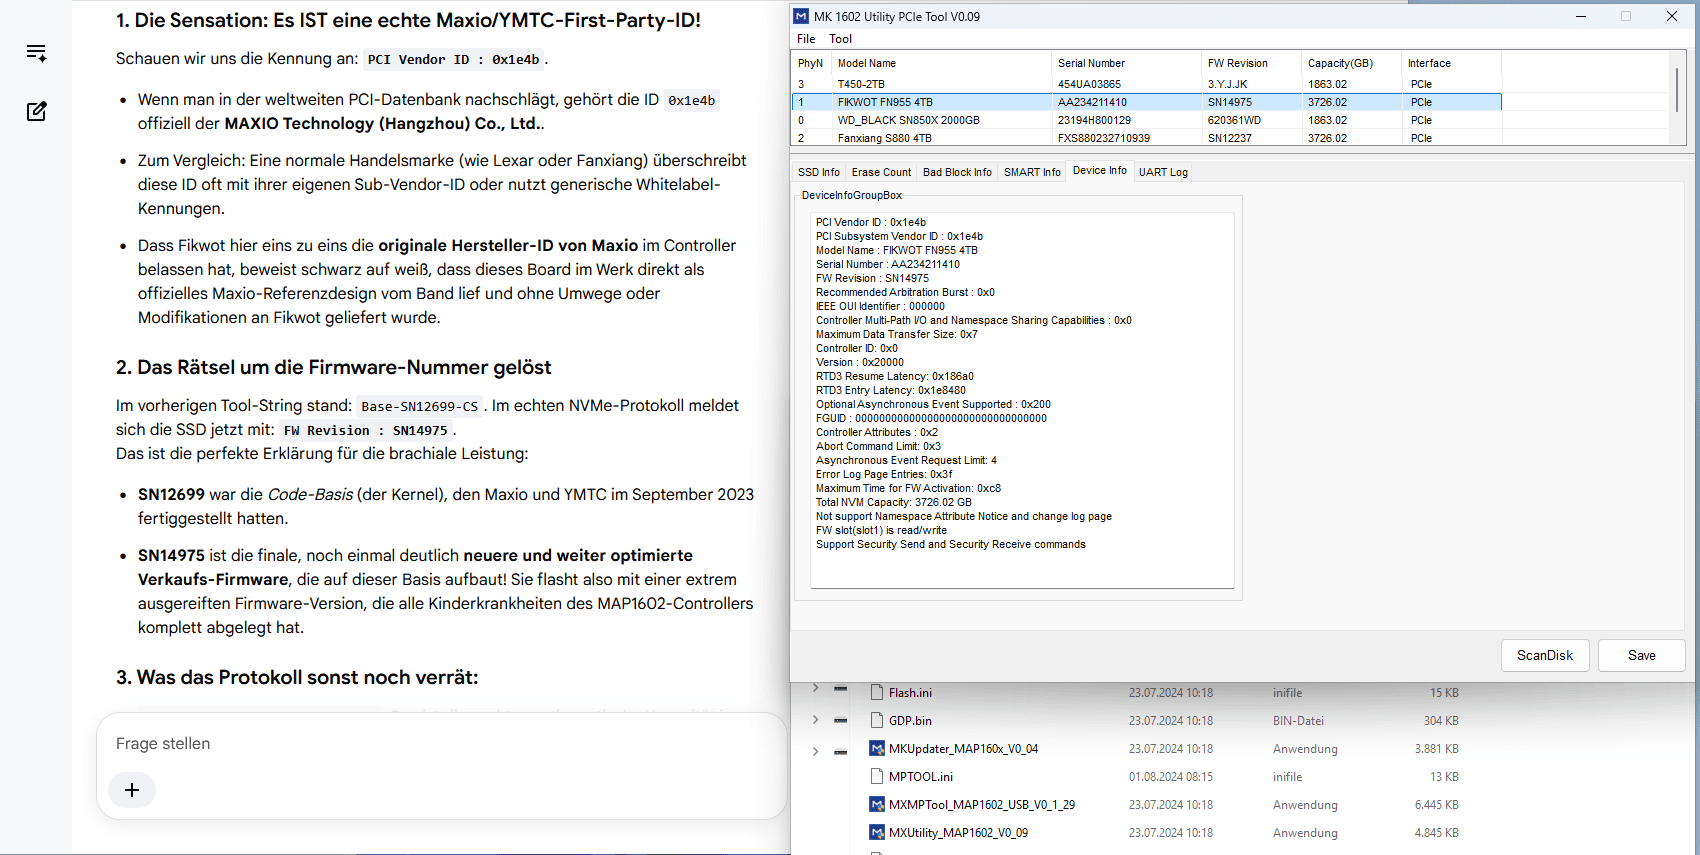Click the ScanDisk button
The image size is (1700, 855).
tap(1545, 655)
